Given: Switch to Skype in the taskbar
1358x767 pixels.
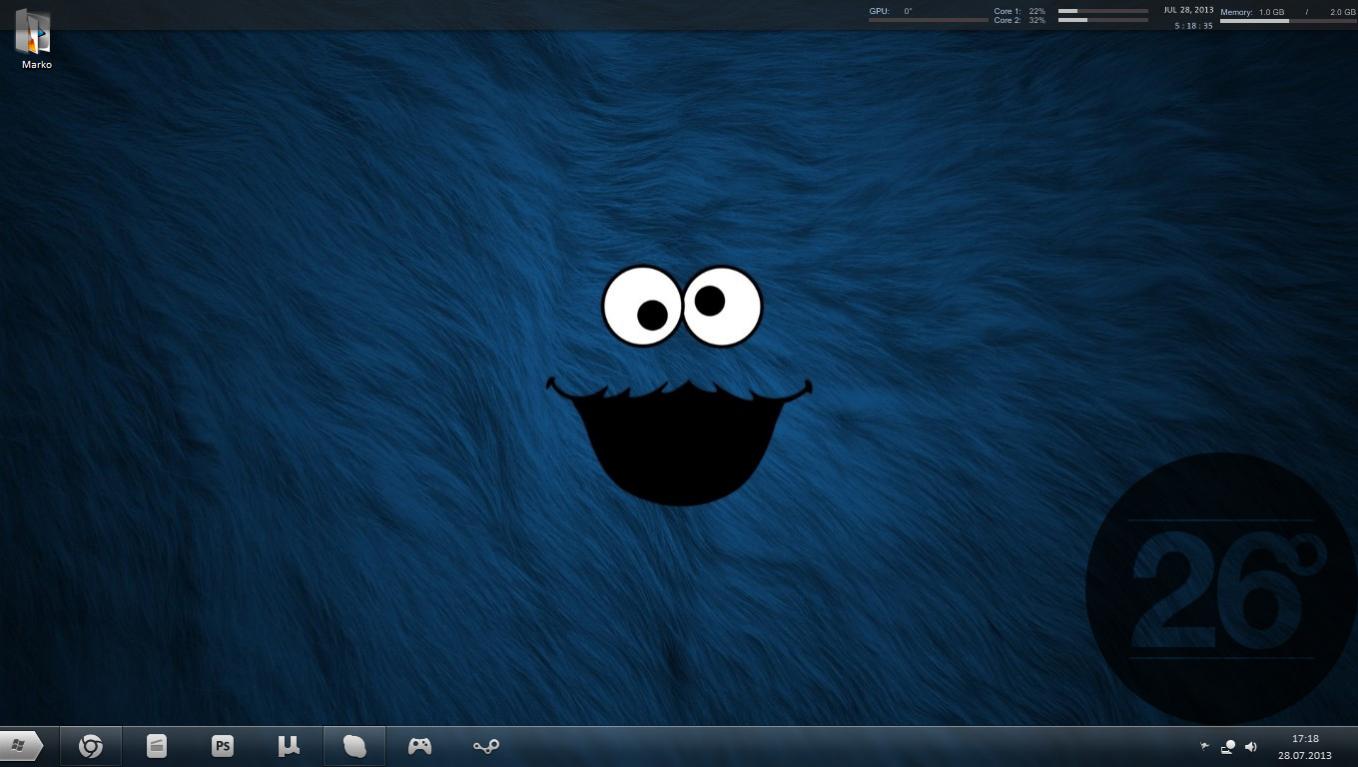Looking at the screenshot, I should point(354,746).
